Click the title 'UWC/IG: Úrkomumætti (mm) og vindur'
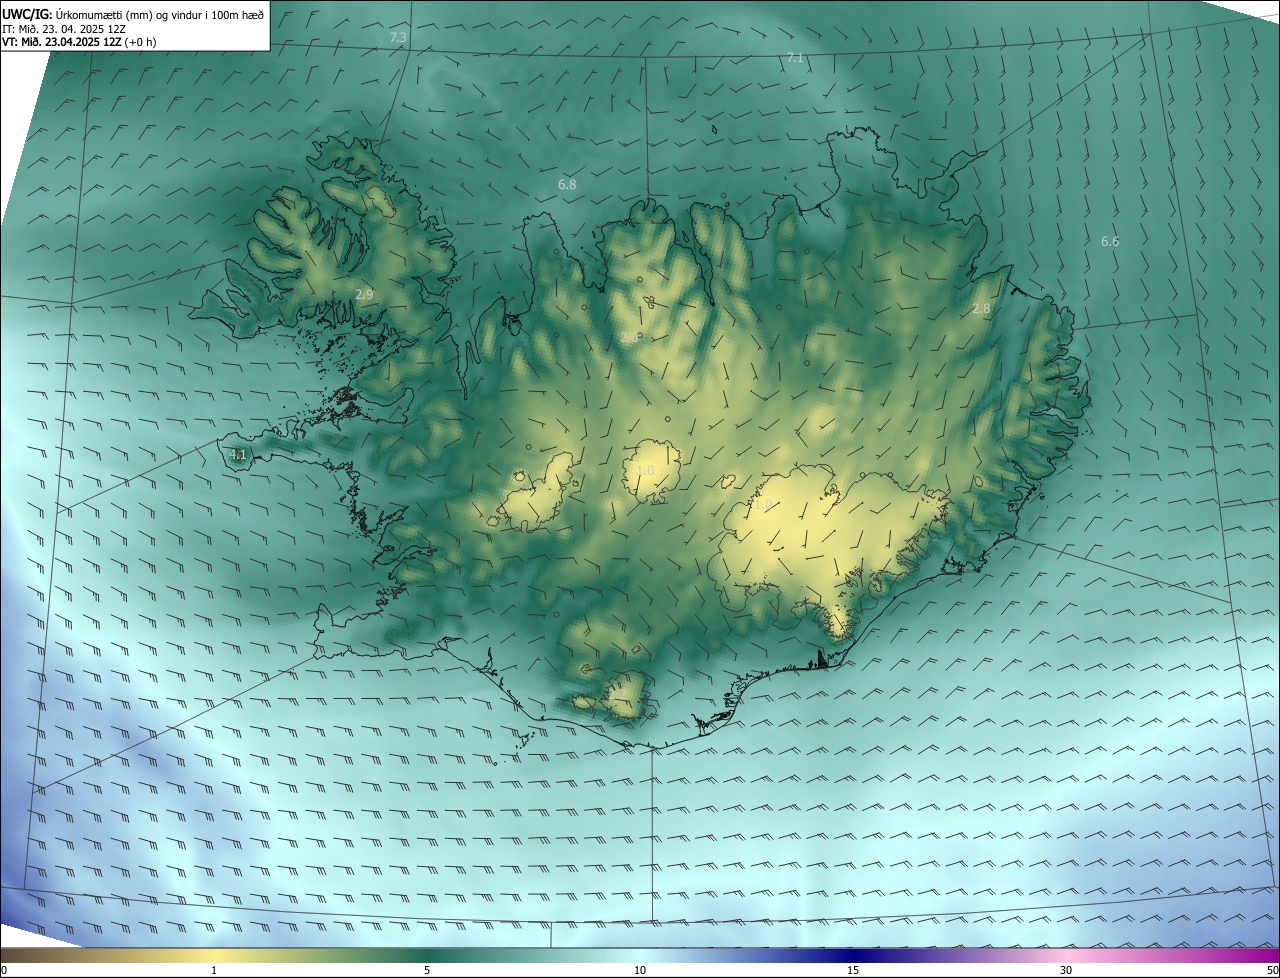 coord(133,14)
